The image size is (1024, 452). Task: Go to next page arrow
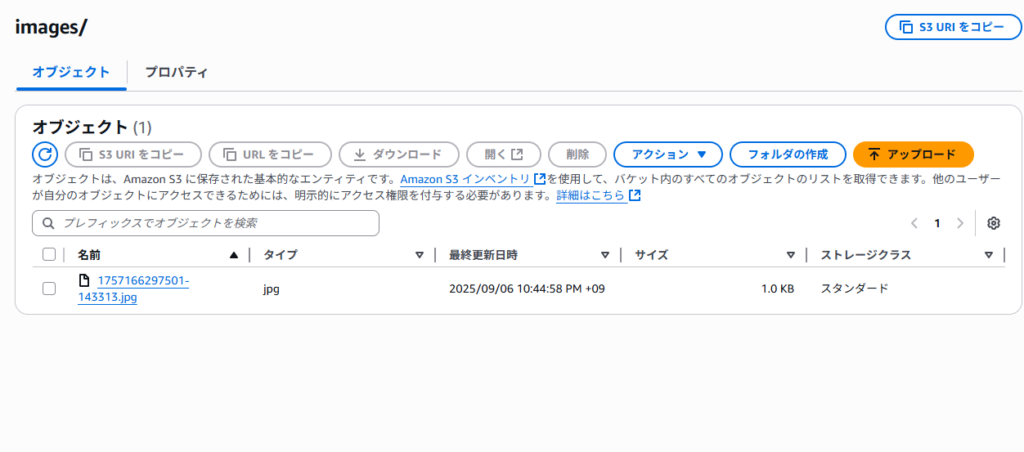[x=959, y=223]
